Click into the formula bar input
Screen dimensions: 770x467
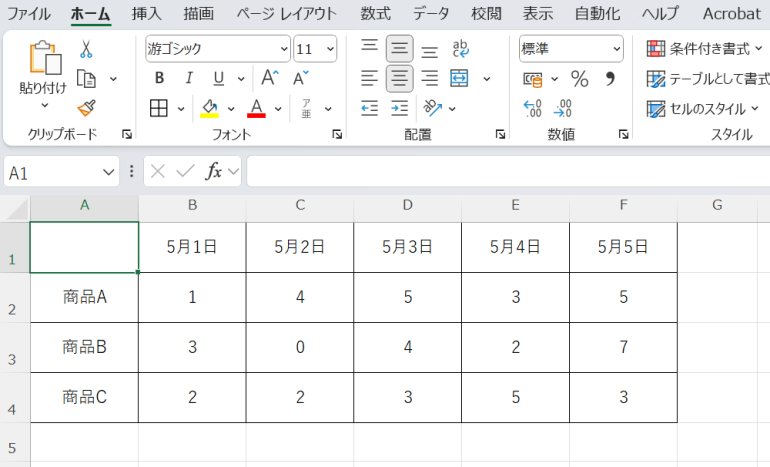[x=508, y=171]
